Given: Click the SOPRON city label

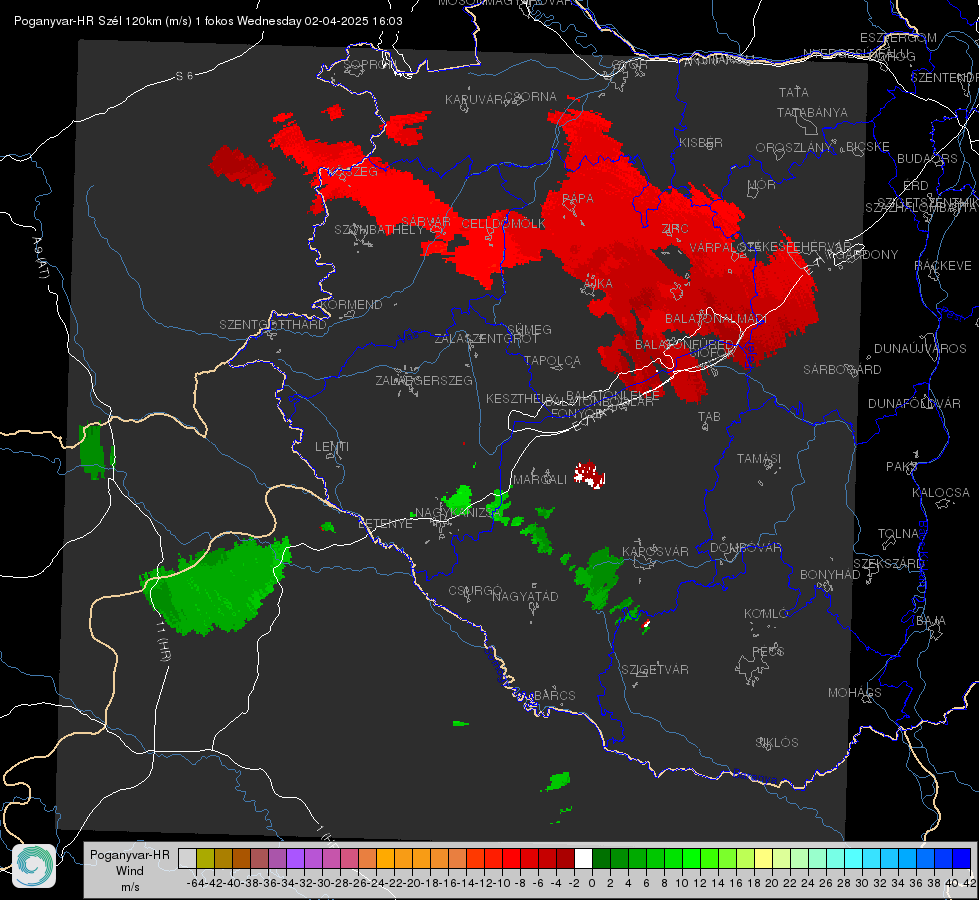Looking at the screenshot, I should click(x=368, y=64).
